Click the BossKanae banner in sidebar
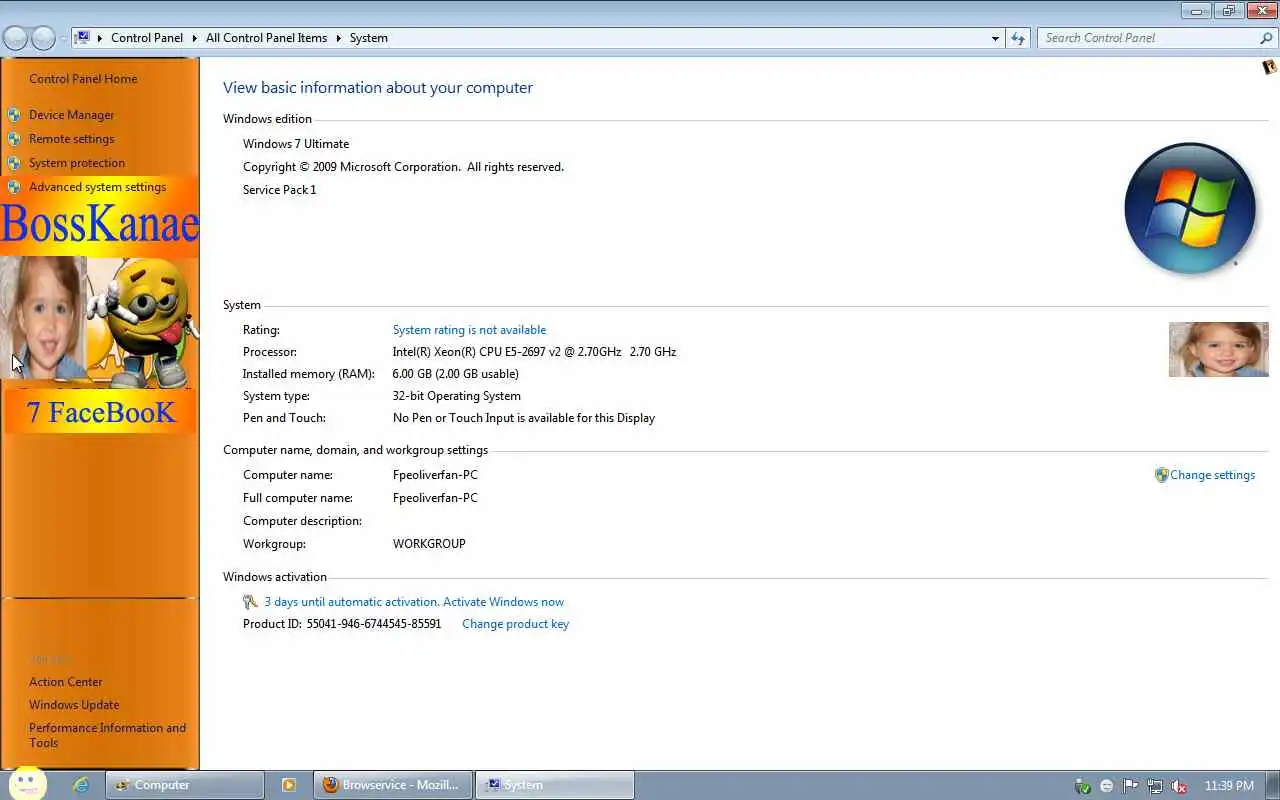The image size is (1280, 800). [x=100, y=224]
